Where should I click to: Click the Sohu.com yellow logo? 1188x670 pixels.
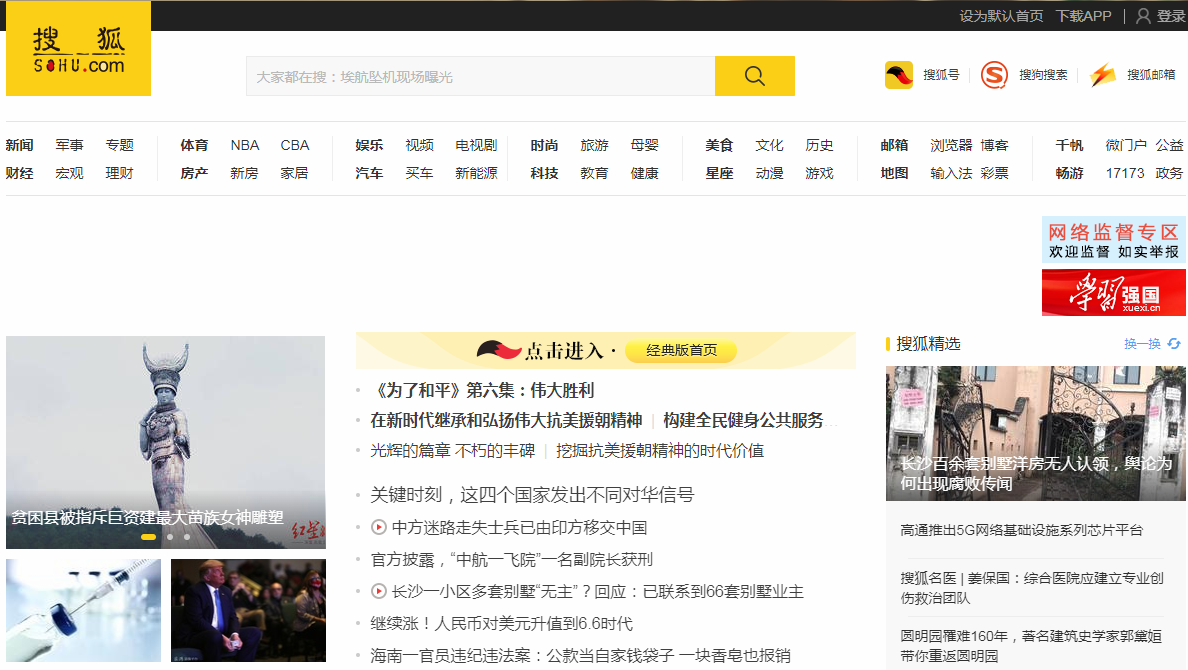tap(78, 49)
